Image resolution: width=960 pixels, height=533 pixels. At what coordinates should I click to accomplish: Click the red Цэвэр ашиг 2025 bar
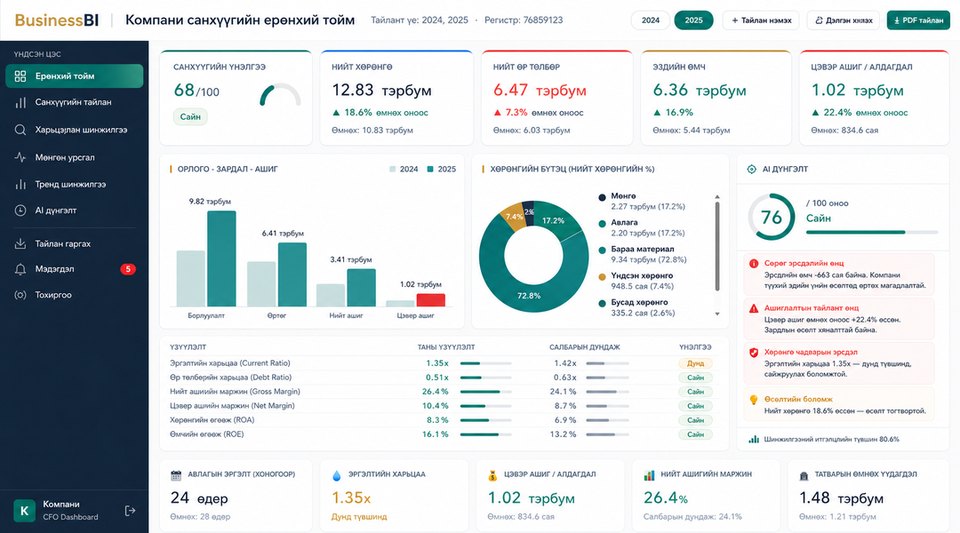click(431, 300)
